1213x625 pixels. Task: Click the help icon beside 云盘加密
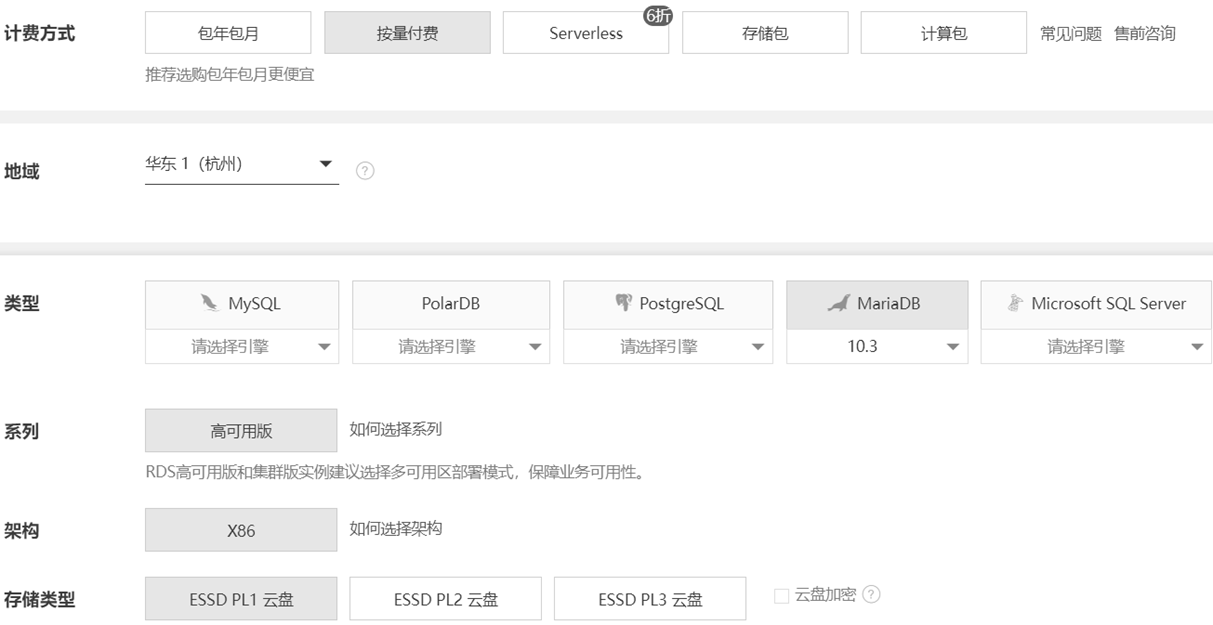click(871, 595)
